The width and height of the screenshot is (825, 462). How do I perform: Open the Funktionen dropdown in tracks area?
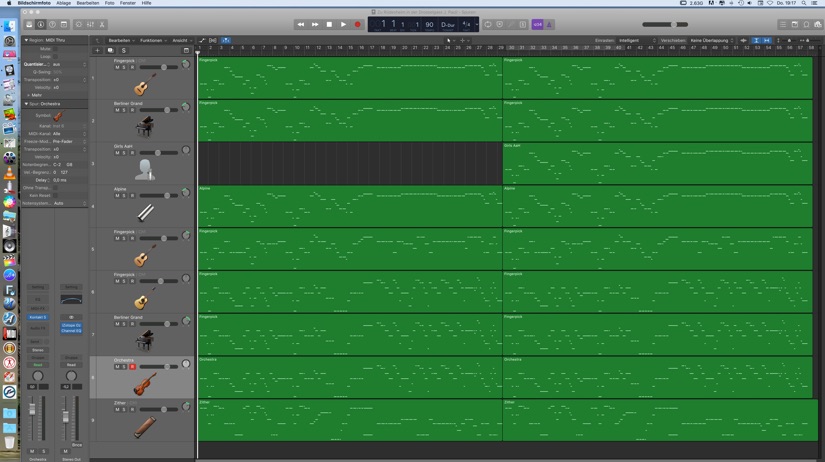pos(153,40)
